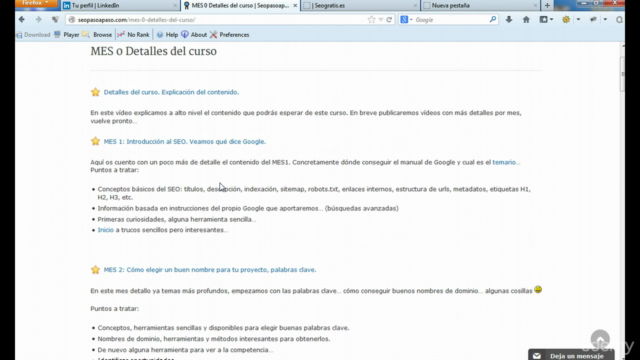The height and width of the screenshot is (360, 640).
Task: Close the MES 0 Detalles del curso tab
Action: [x=295, y=6]
